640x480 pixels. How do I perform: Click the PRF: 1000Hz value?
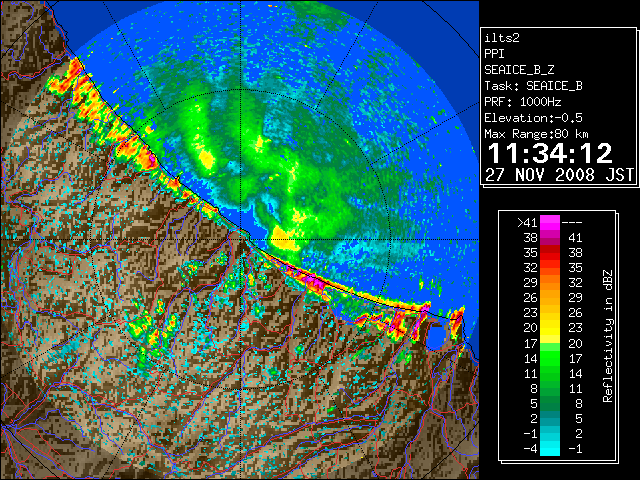[523, 102]
